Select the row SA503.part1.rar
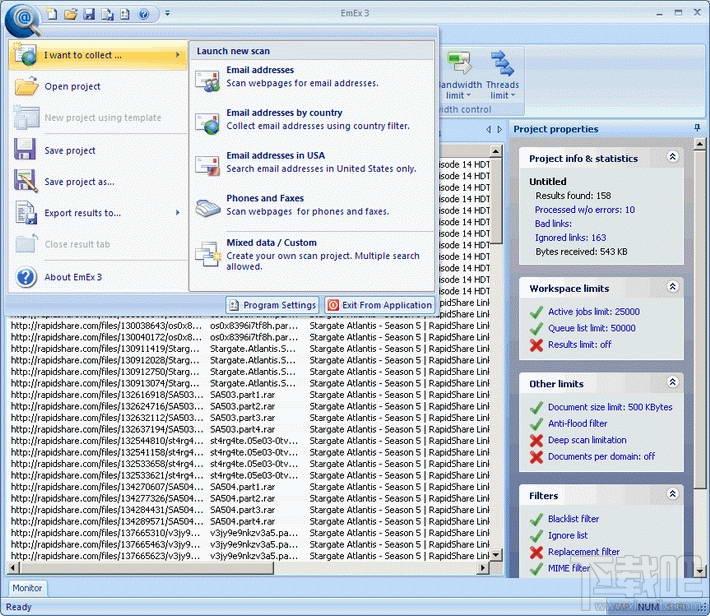 coord(250,395)
